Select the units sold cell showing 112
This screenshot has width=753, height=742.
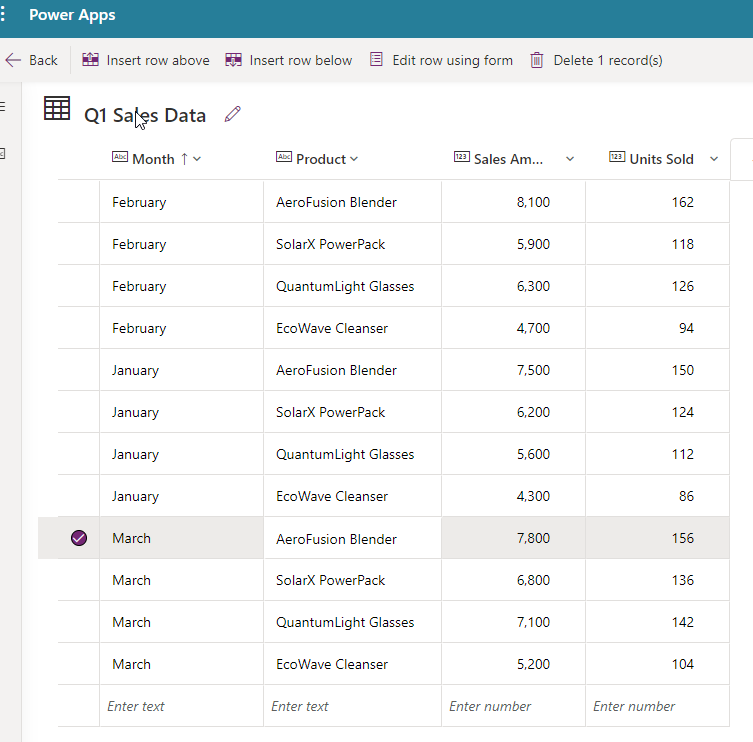(x=657, y=454)
